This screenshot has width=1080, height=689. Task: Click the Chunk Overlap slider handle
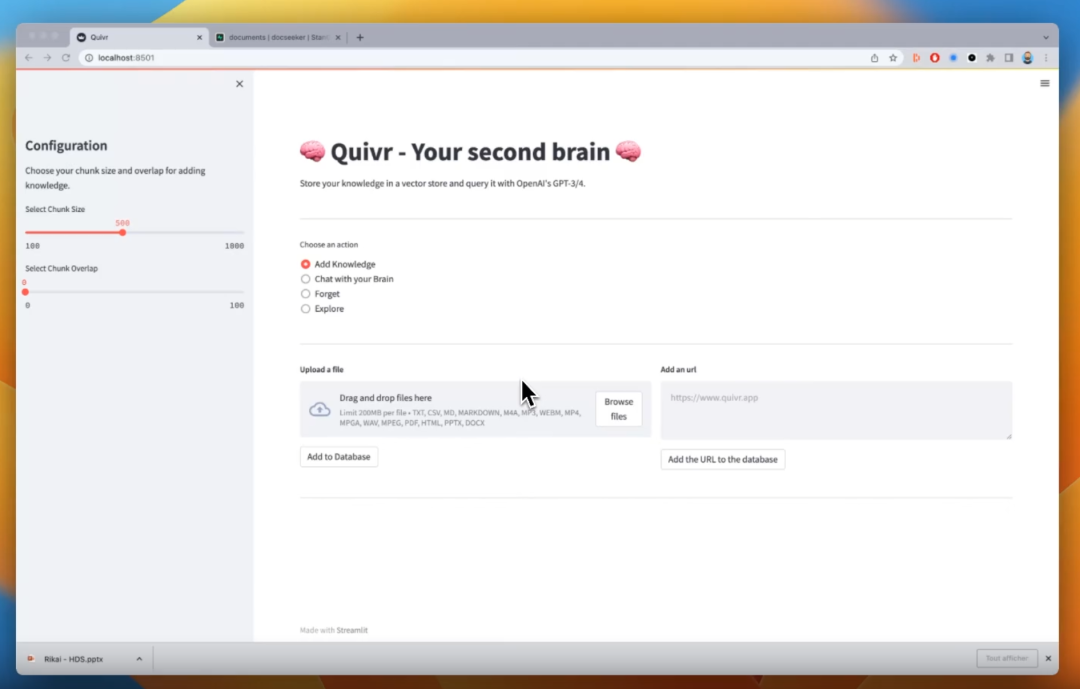tap(25, 292)
